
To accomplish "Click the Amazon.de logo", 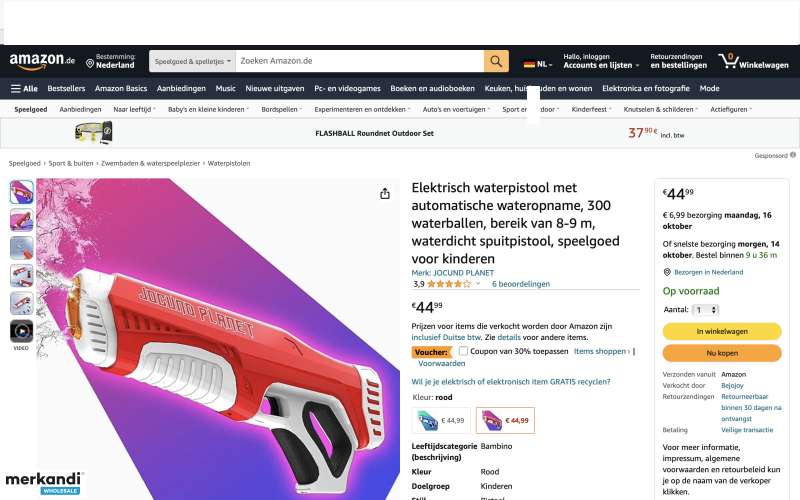I will point(42,61).
